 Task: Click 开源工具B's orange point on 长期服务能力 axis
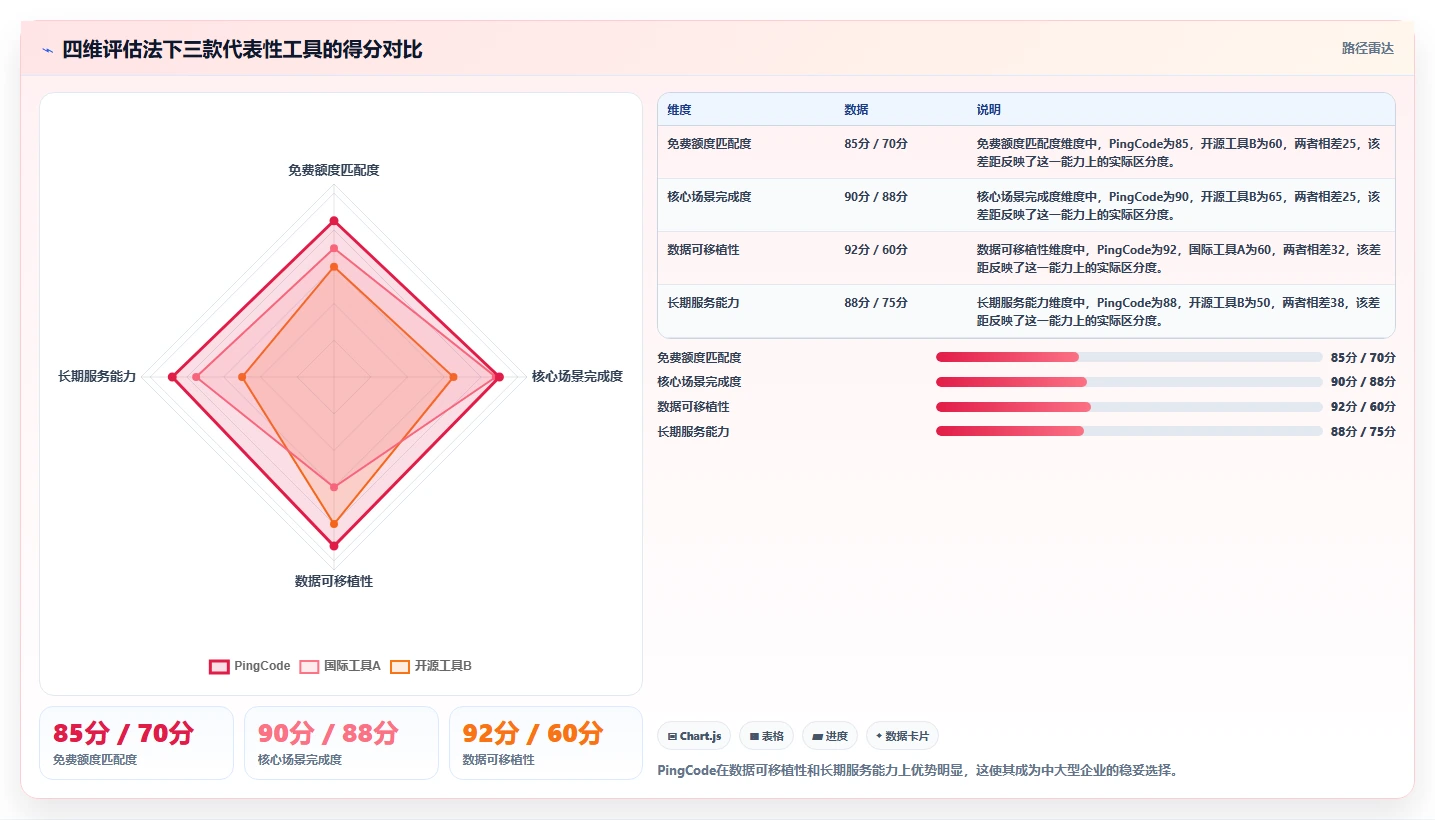coord(242,377)
